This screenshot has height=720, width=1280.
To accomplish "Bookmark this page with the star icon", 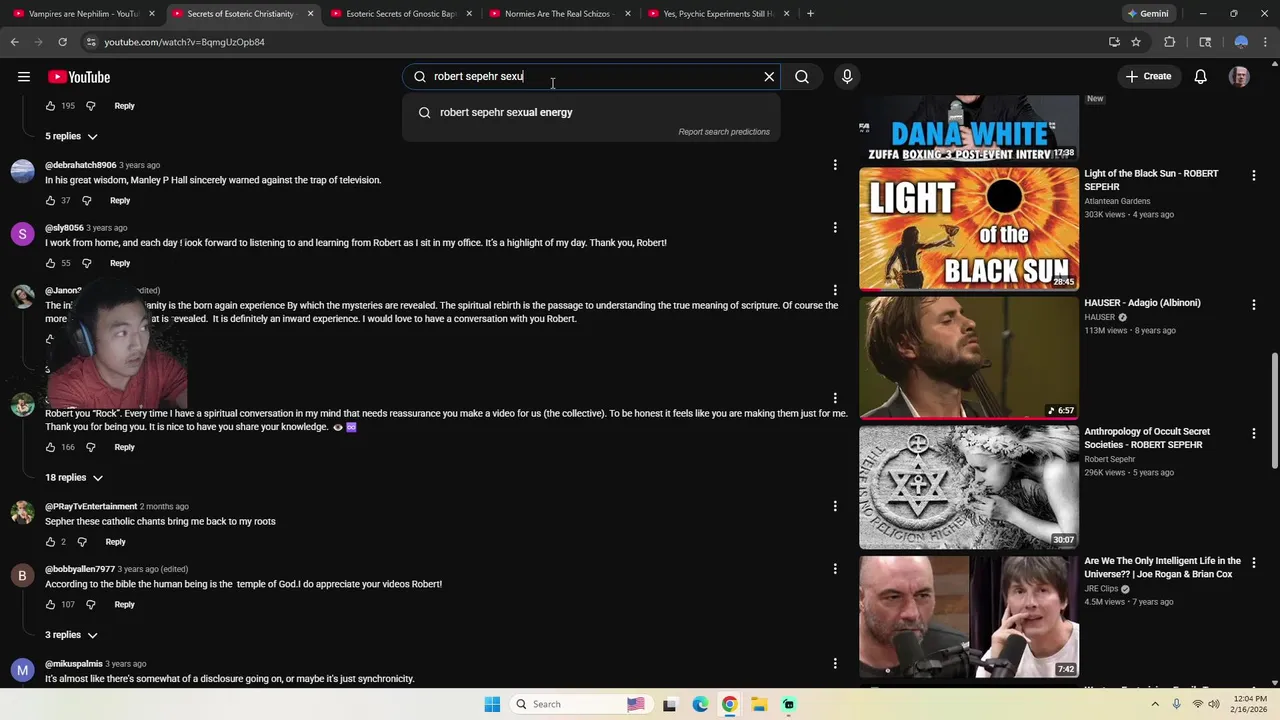I will (x=1136, y=42).
